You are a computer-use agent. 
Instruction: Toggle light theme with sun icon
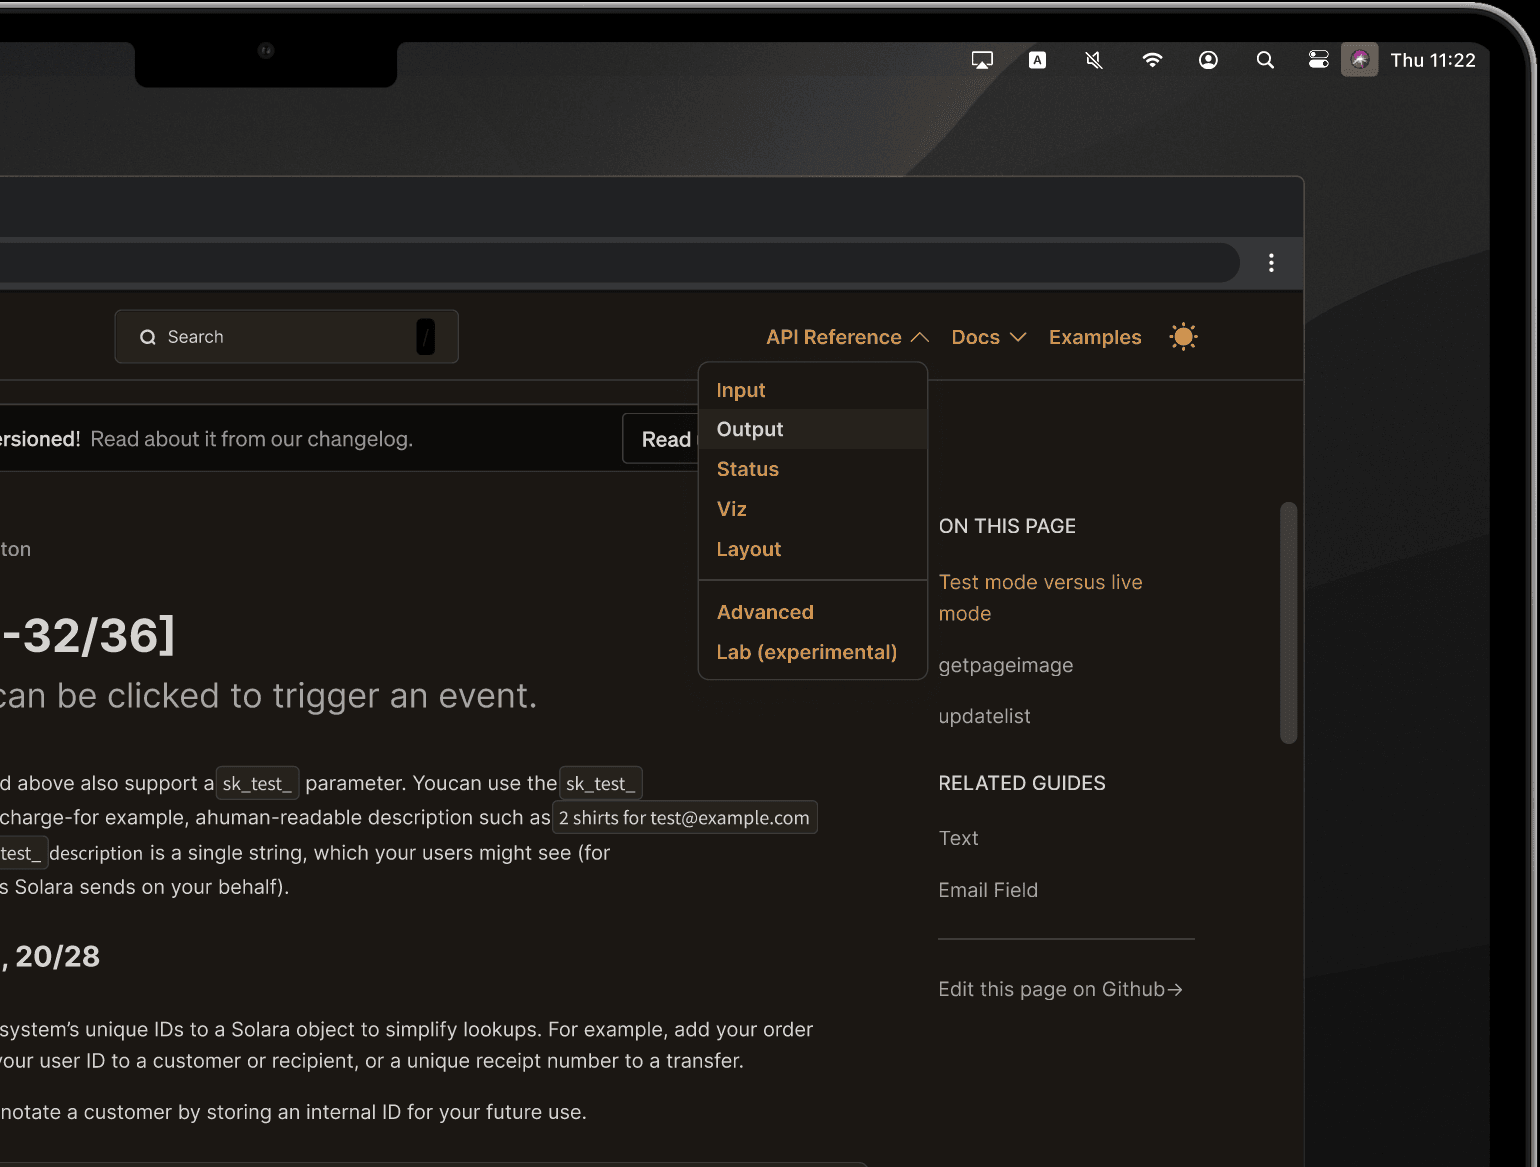(x=1183, y=337)
